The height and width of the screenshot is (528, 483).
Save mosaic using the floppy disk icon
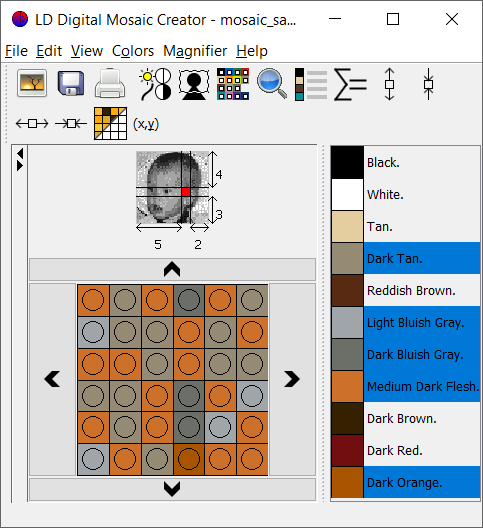tap(71, 84)
